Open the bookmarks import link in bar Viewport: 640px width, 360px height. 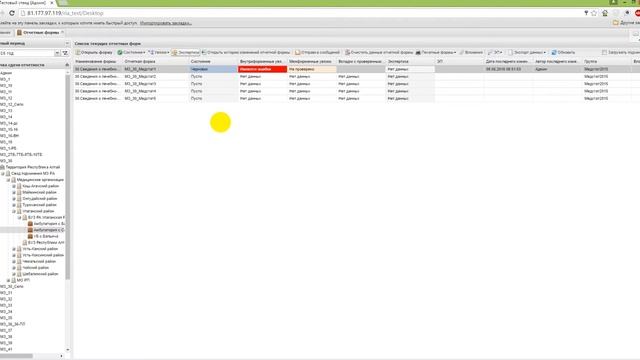(166, 23)
